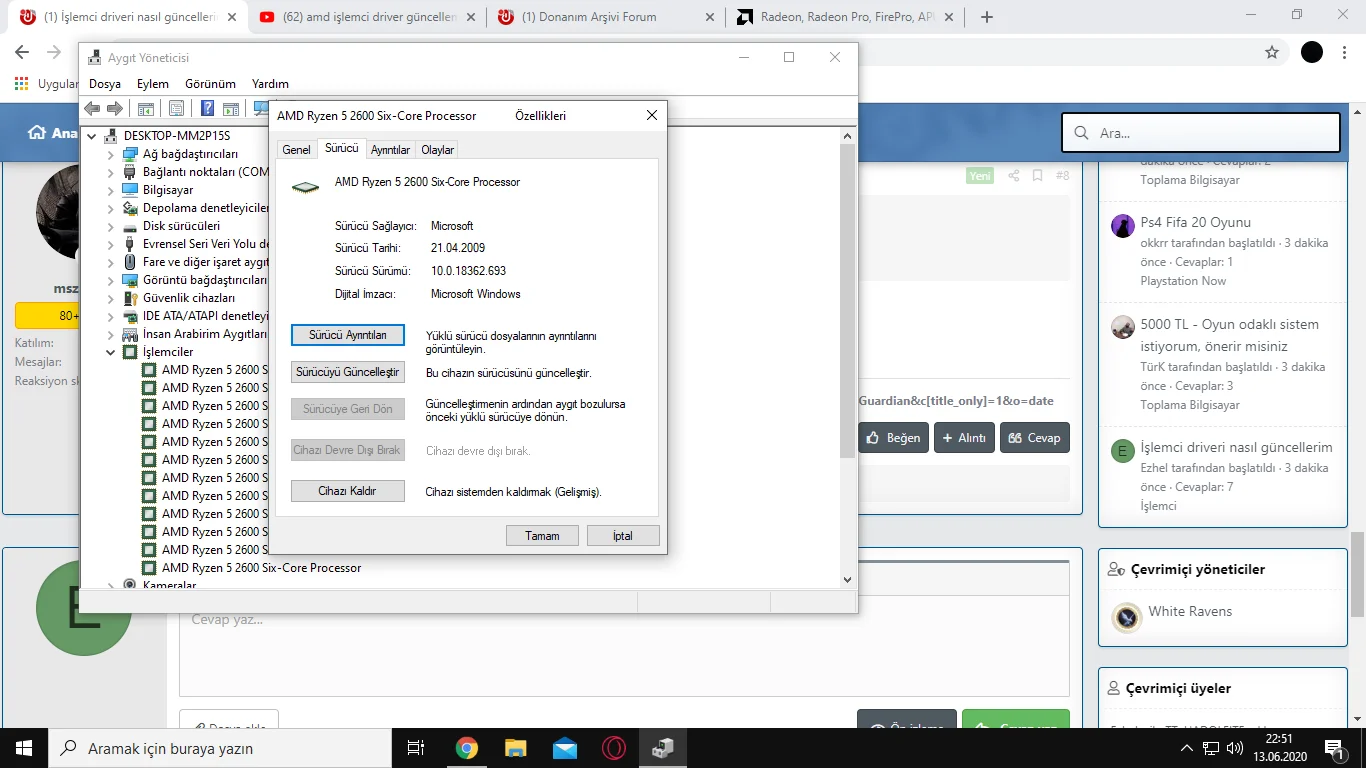Open the 5000 TL Oyun odaklı sistem thread
Screen dimensions: 1366x768
point(1230,335)
